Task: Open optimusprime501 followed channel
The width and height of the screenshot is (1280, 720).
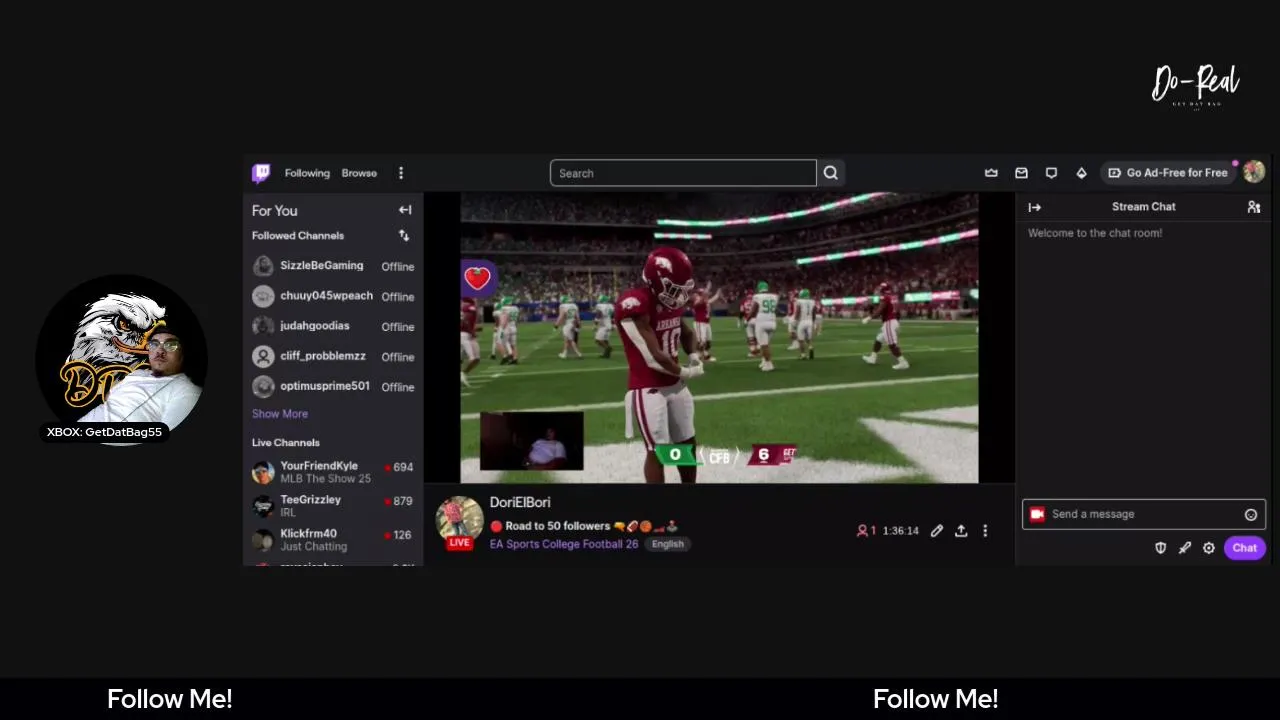Action: pyautogui.click(x=333, y=386)
